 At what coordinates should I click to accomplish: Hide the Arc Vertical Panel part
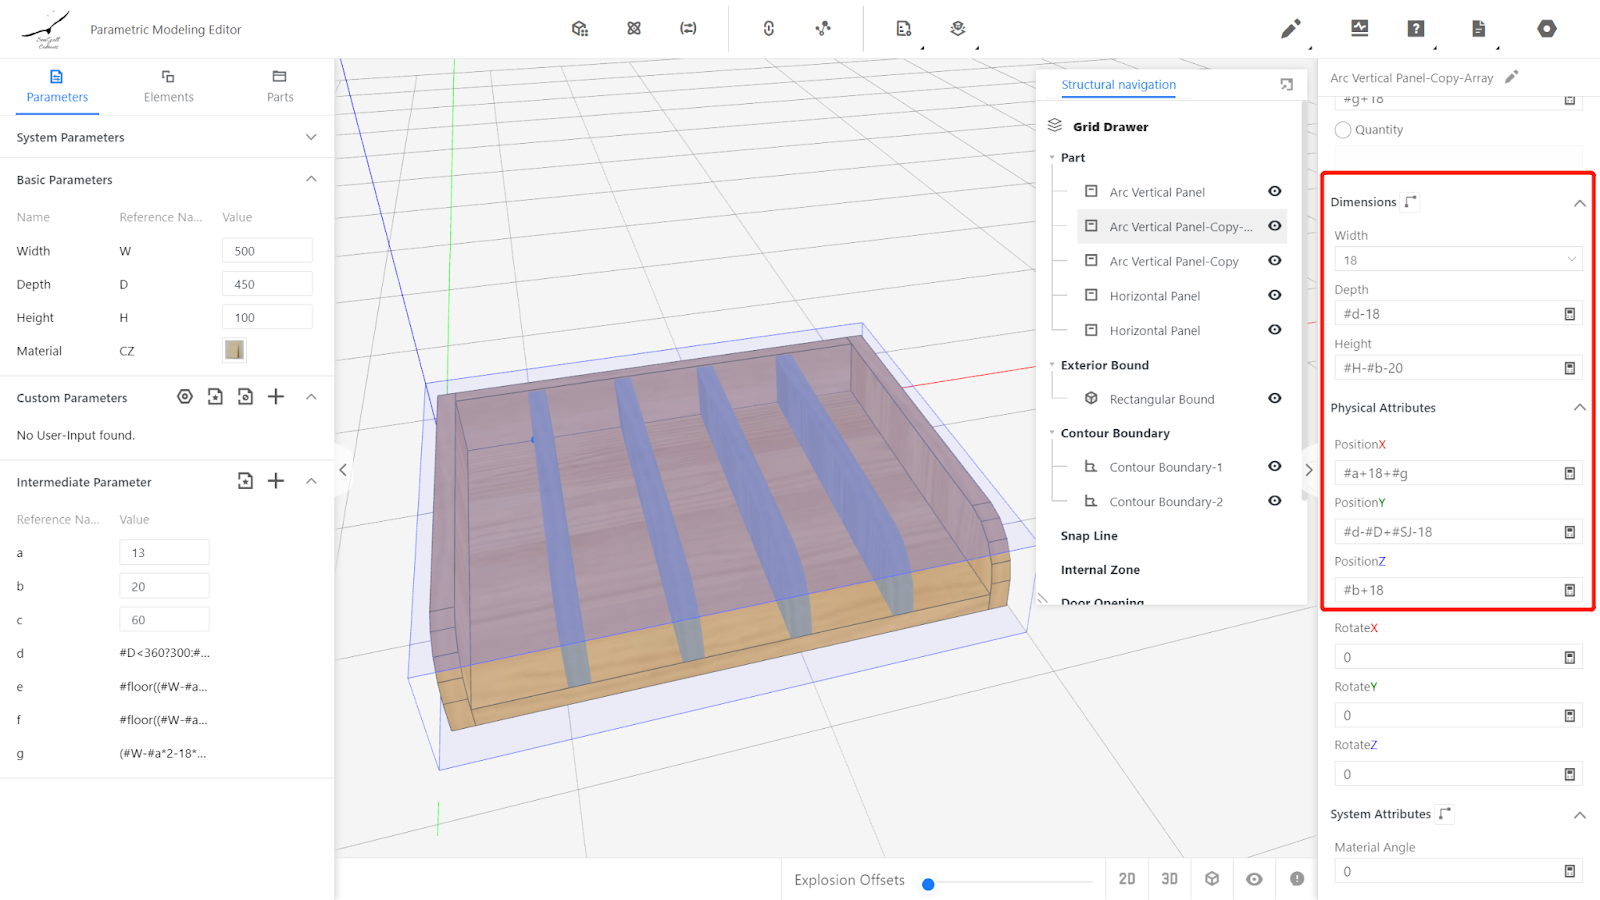[x=1274, y=192]
